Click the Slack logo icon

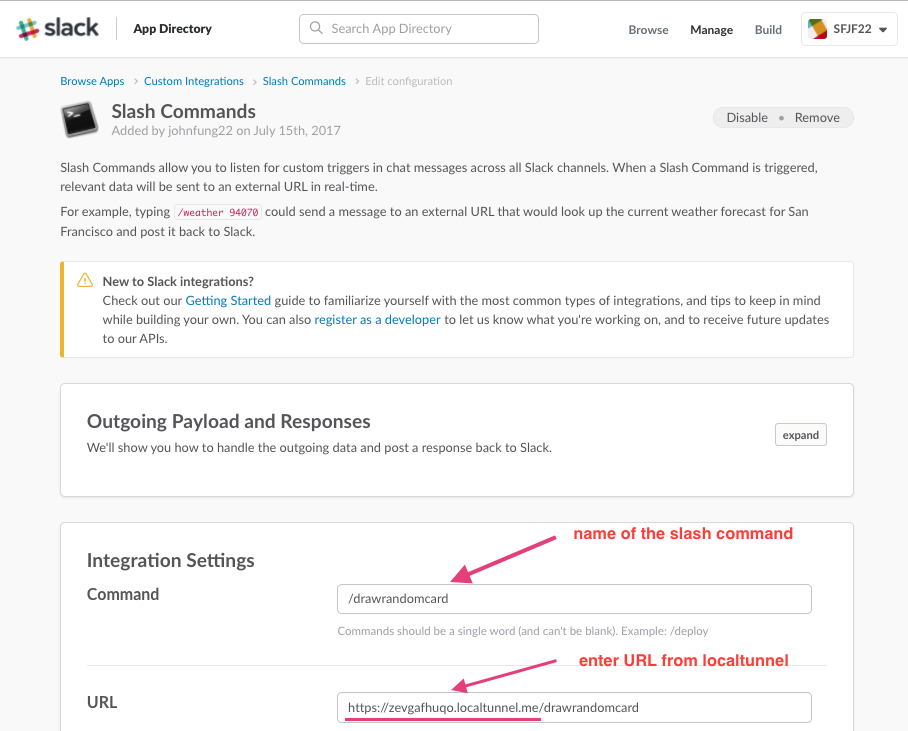28,28
